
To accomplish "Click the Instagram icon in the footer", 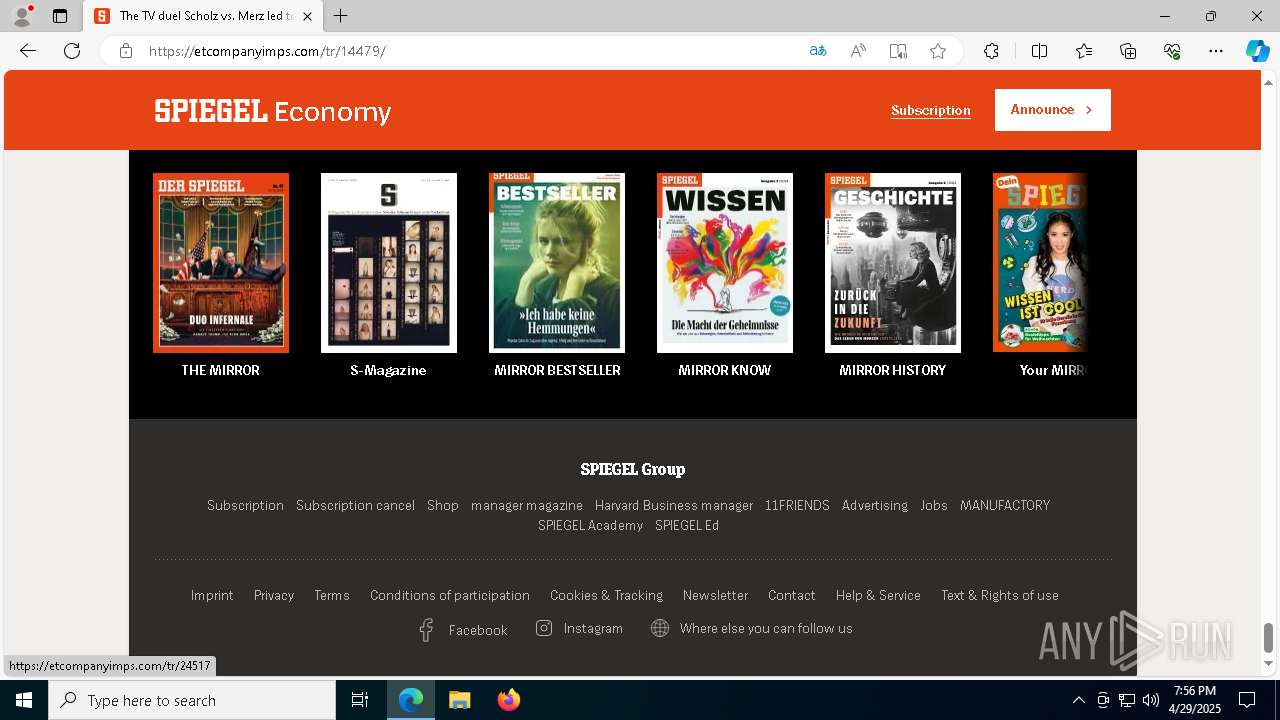I will tap(544, 628).
